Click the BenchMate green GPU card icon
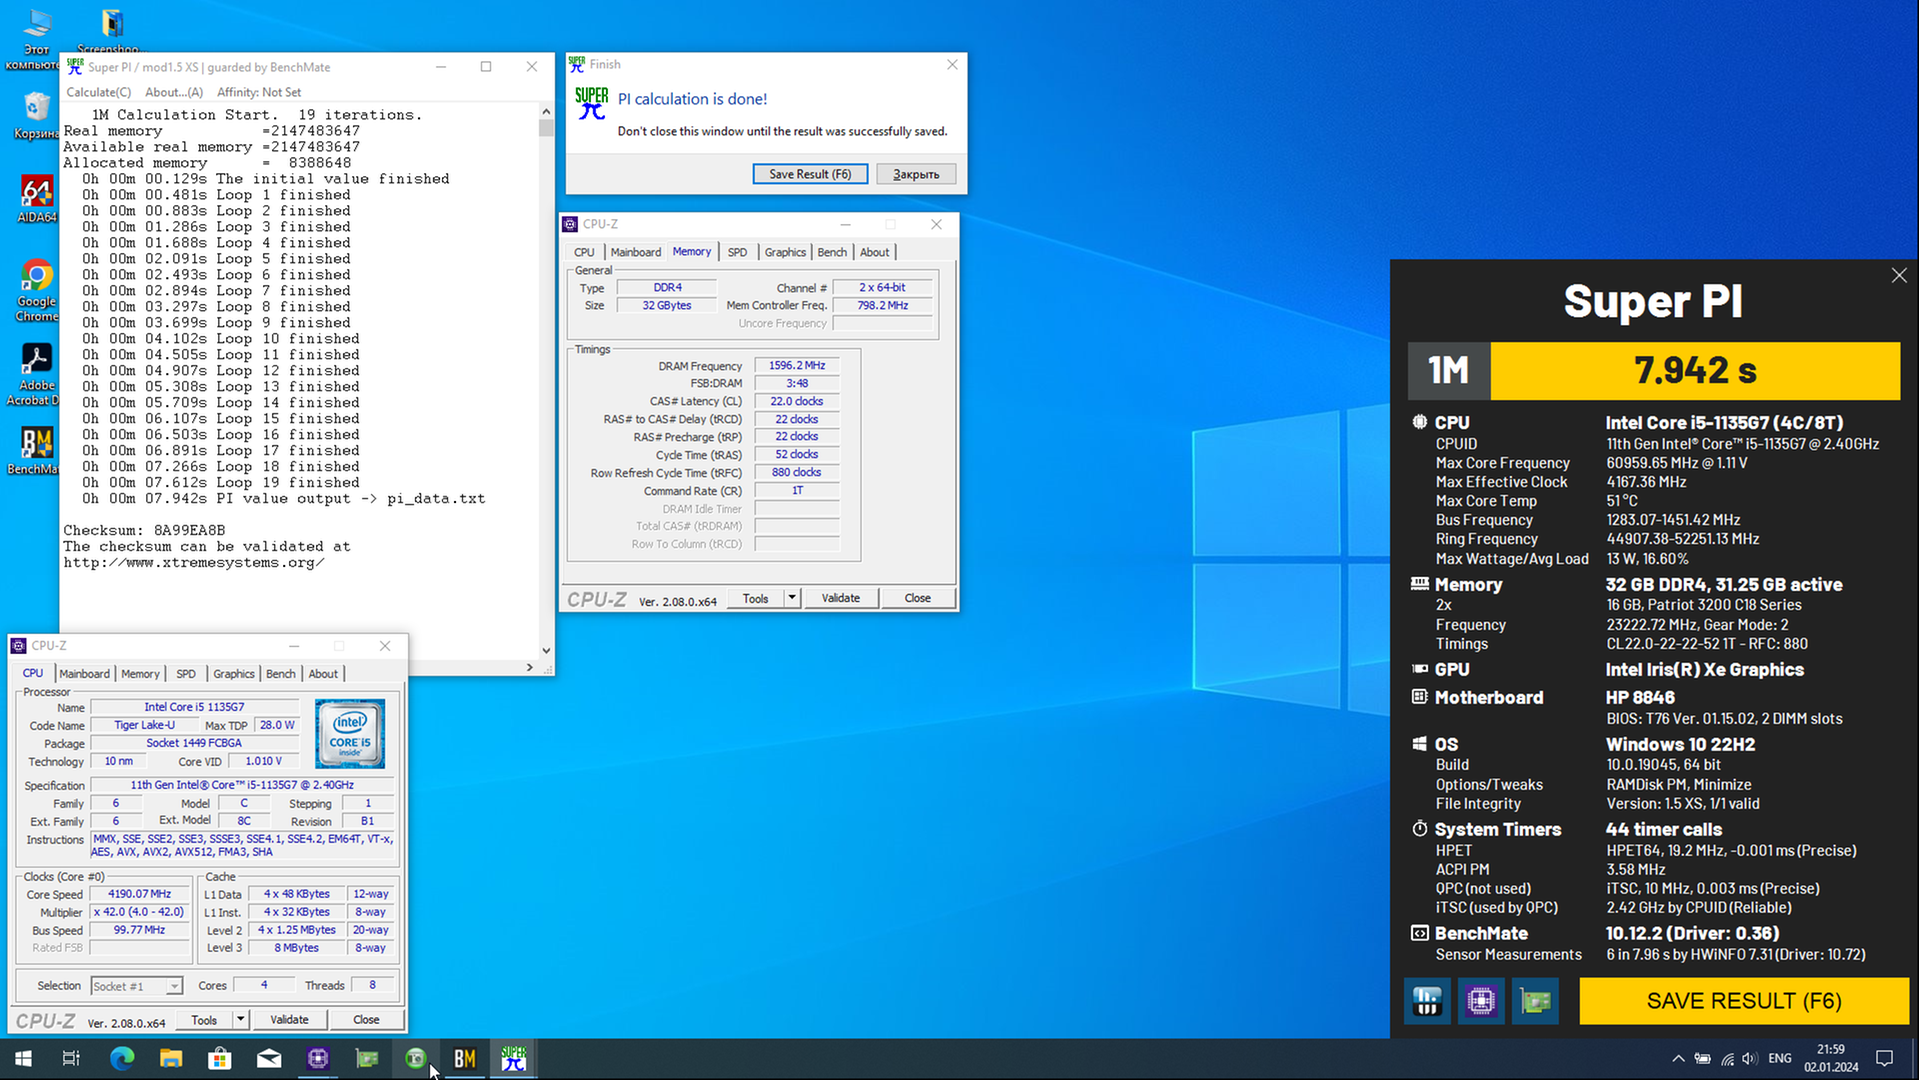The height and width of the screenshot is (1080, 1919). (x=1535, y=1001)
